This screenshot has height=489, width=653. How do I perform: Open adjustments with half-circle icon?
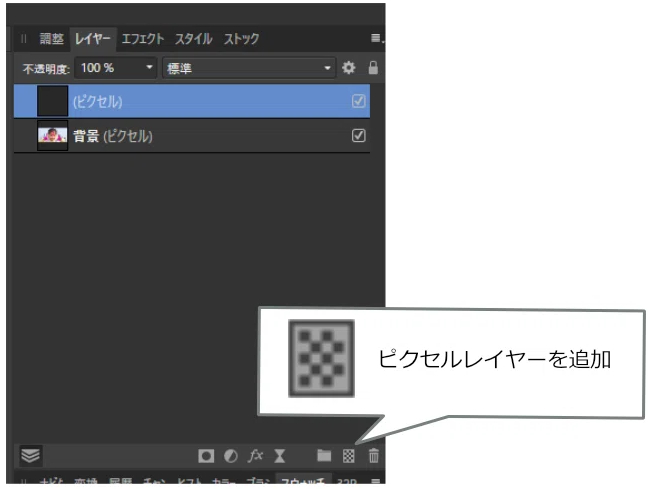point(231,456)
